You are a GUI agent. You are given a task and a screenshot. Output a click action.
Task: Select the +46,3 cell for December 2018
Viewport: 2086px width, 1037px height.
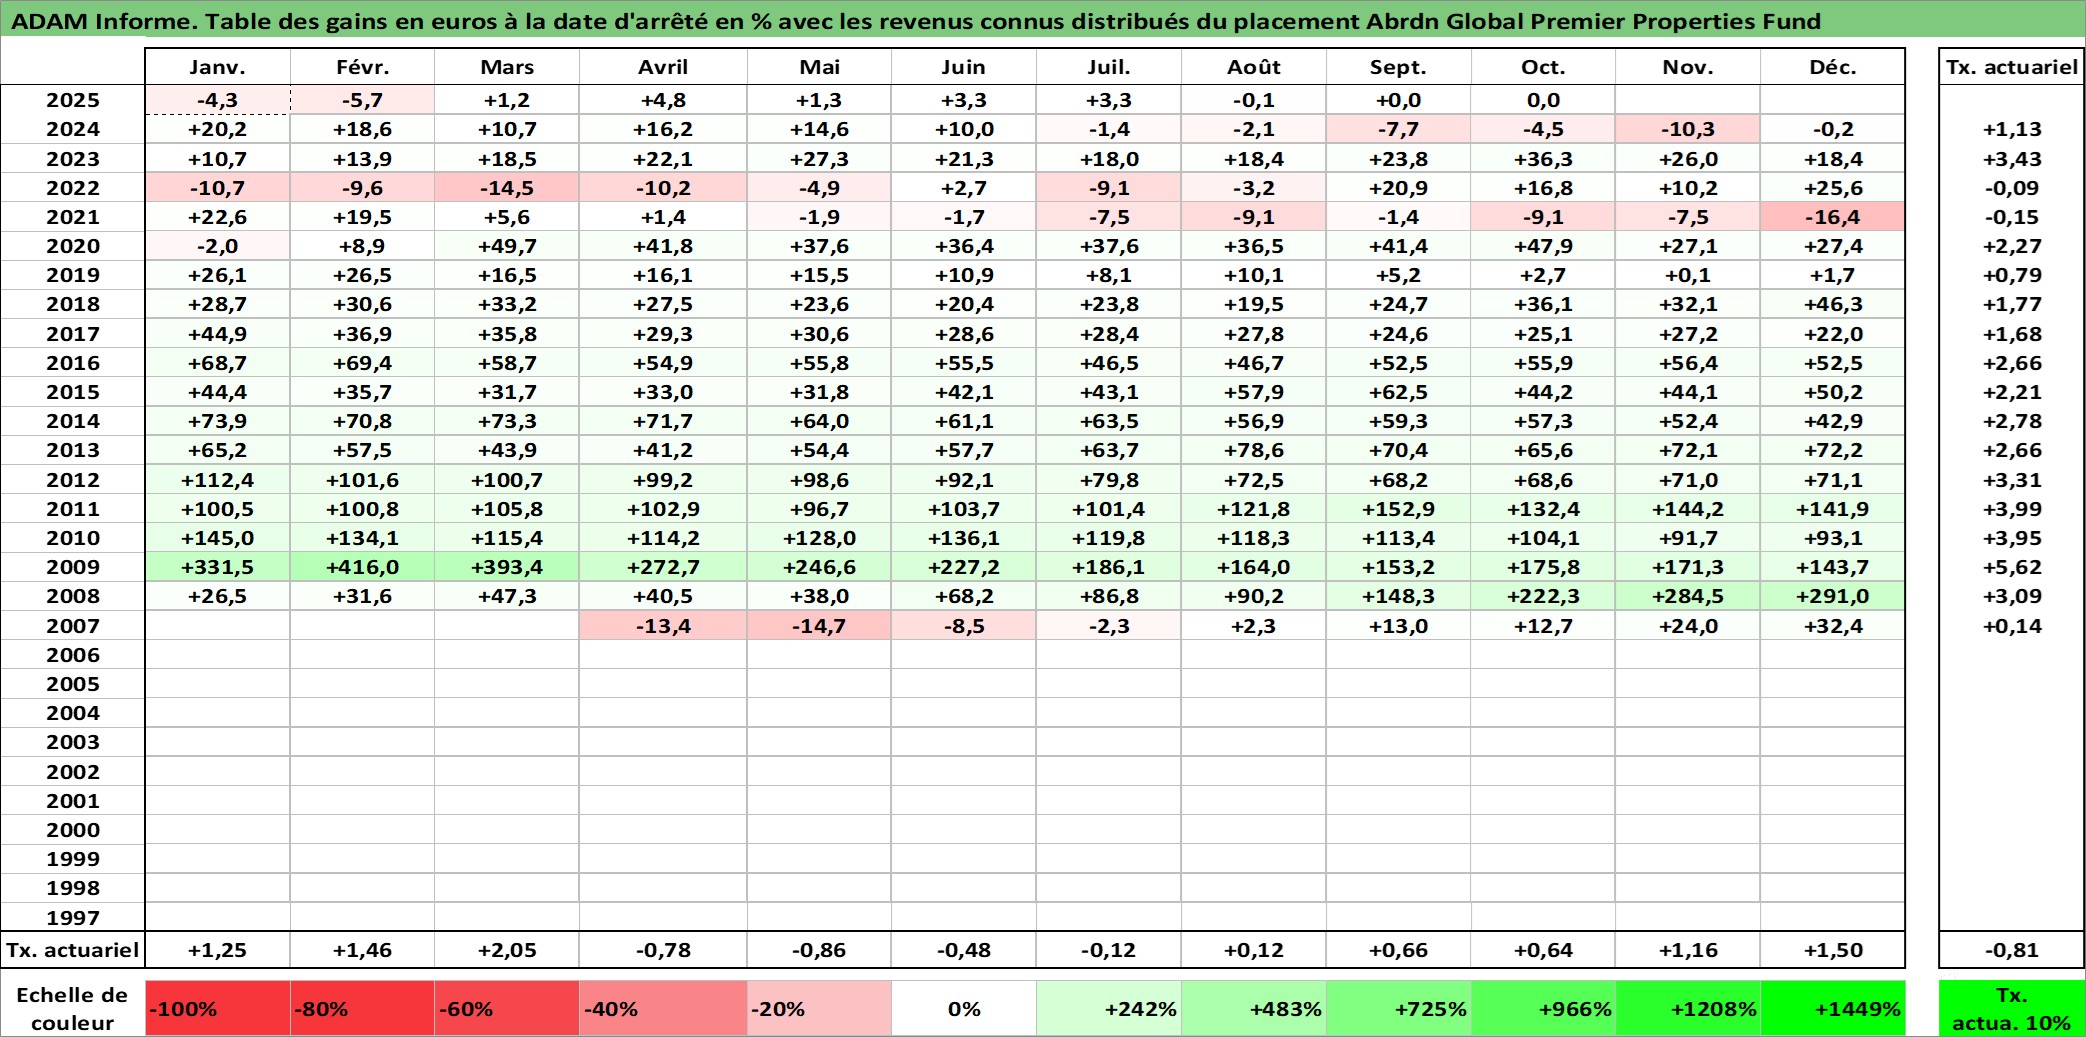pyautogui.click(x=1832, y=304)
